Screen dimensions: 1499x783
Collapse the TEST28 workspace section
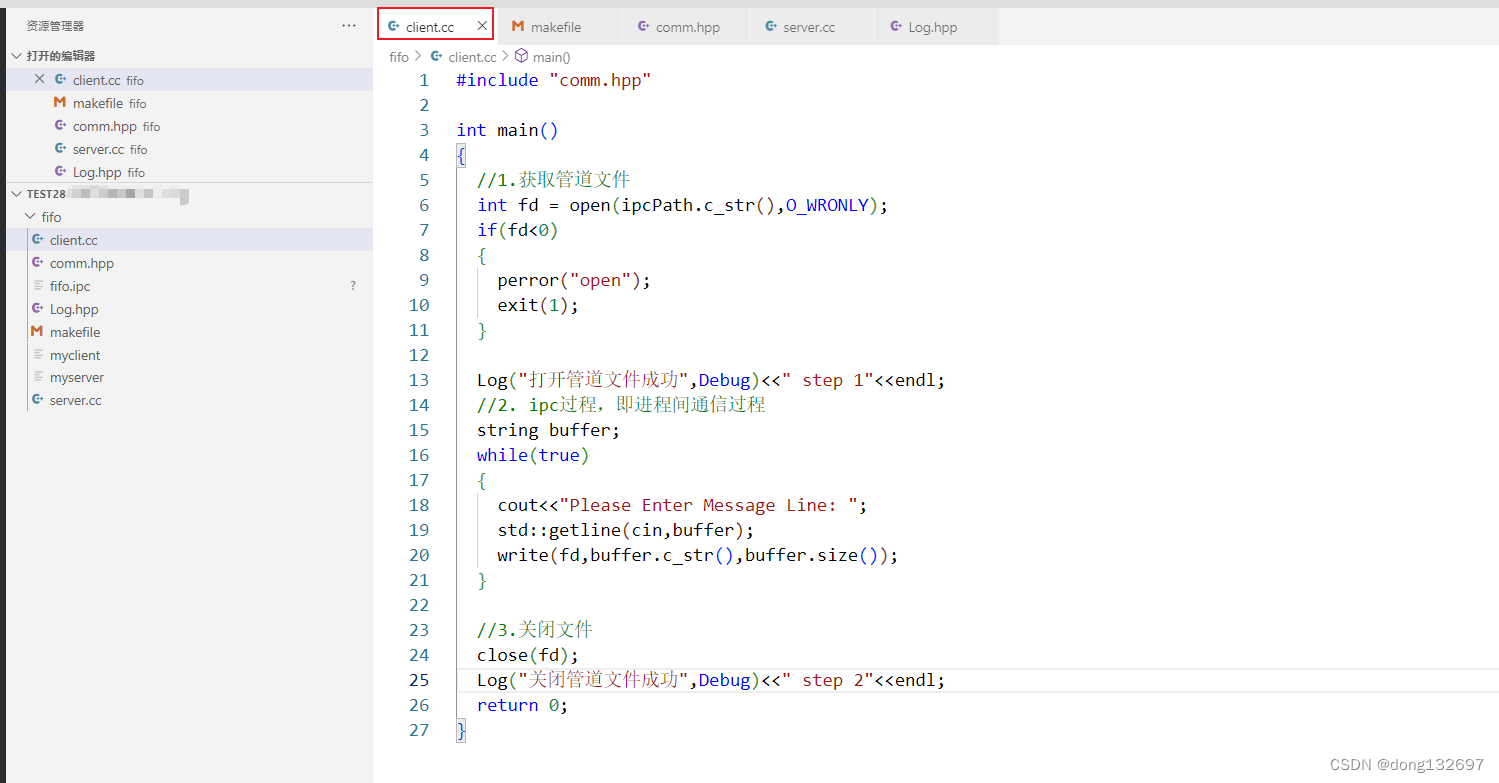tap(16, 194)
